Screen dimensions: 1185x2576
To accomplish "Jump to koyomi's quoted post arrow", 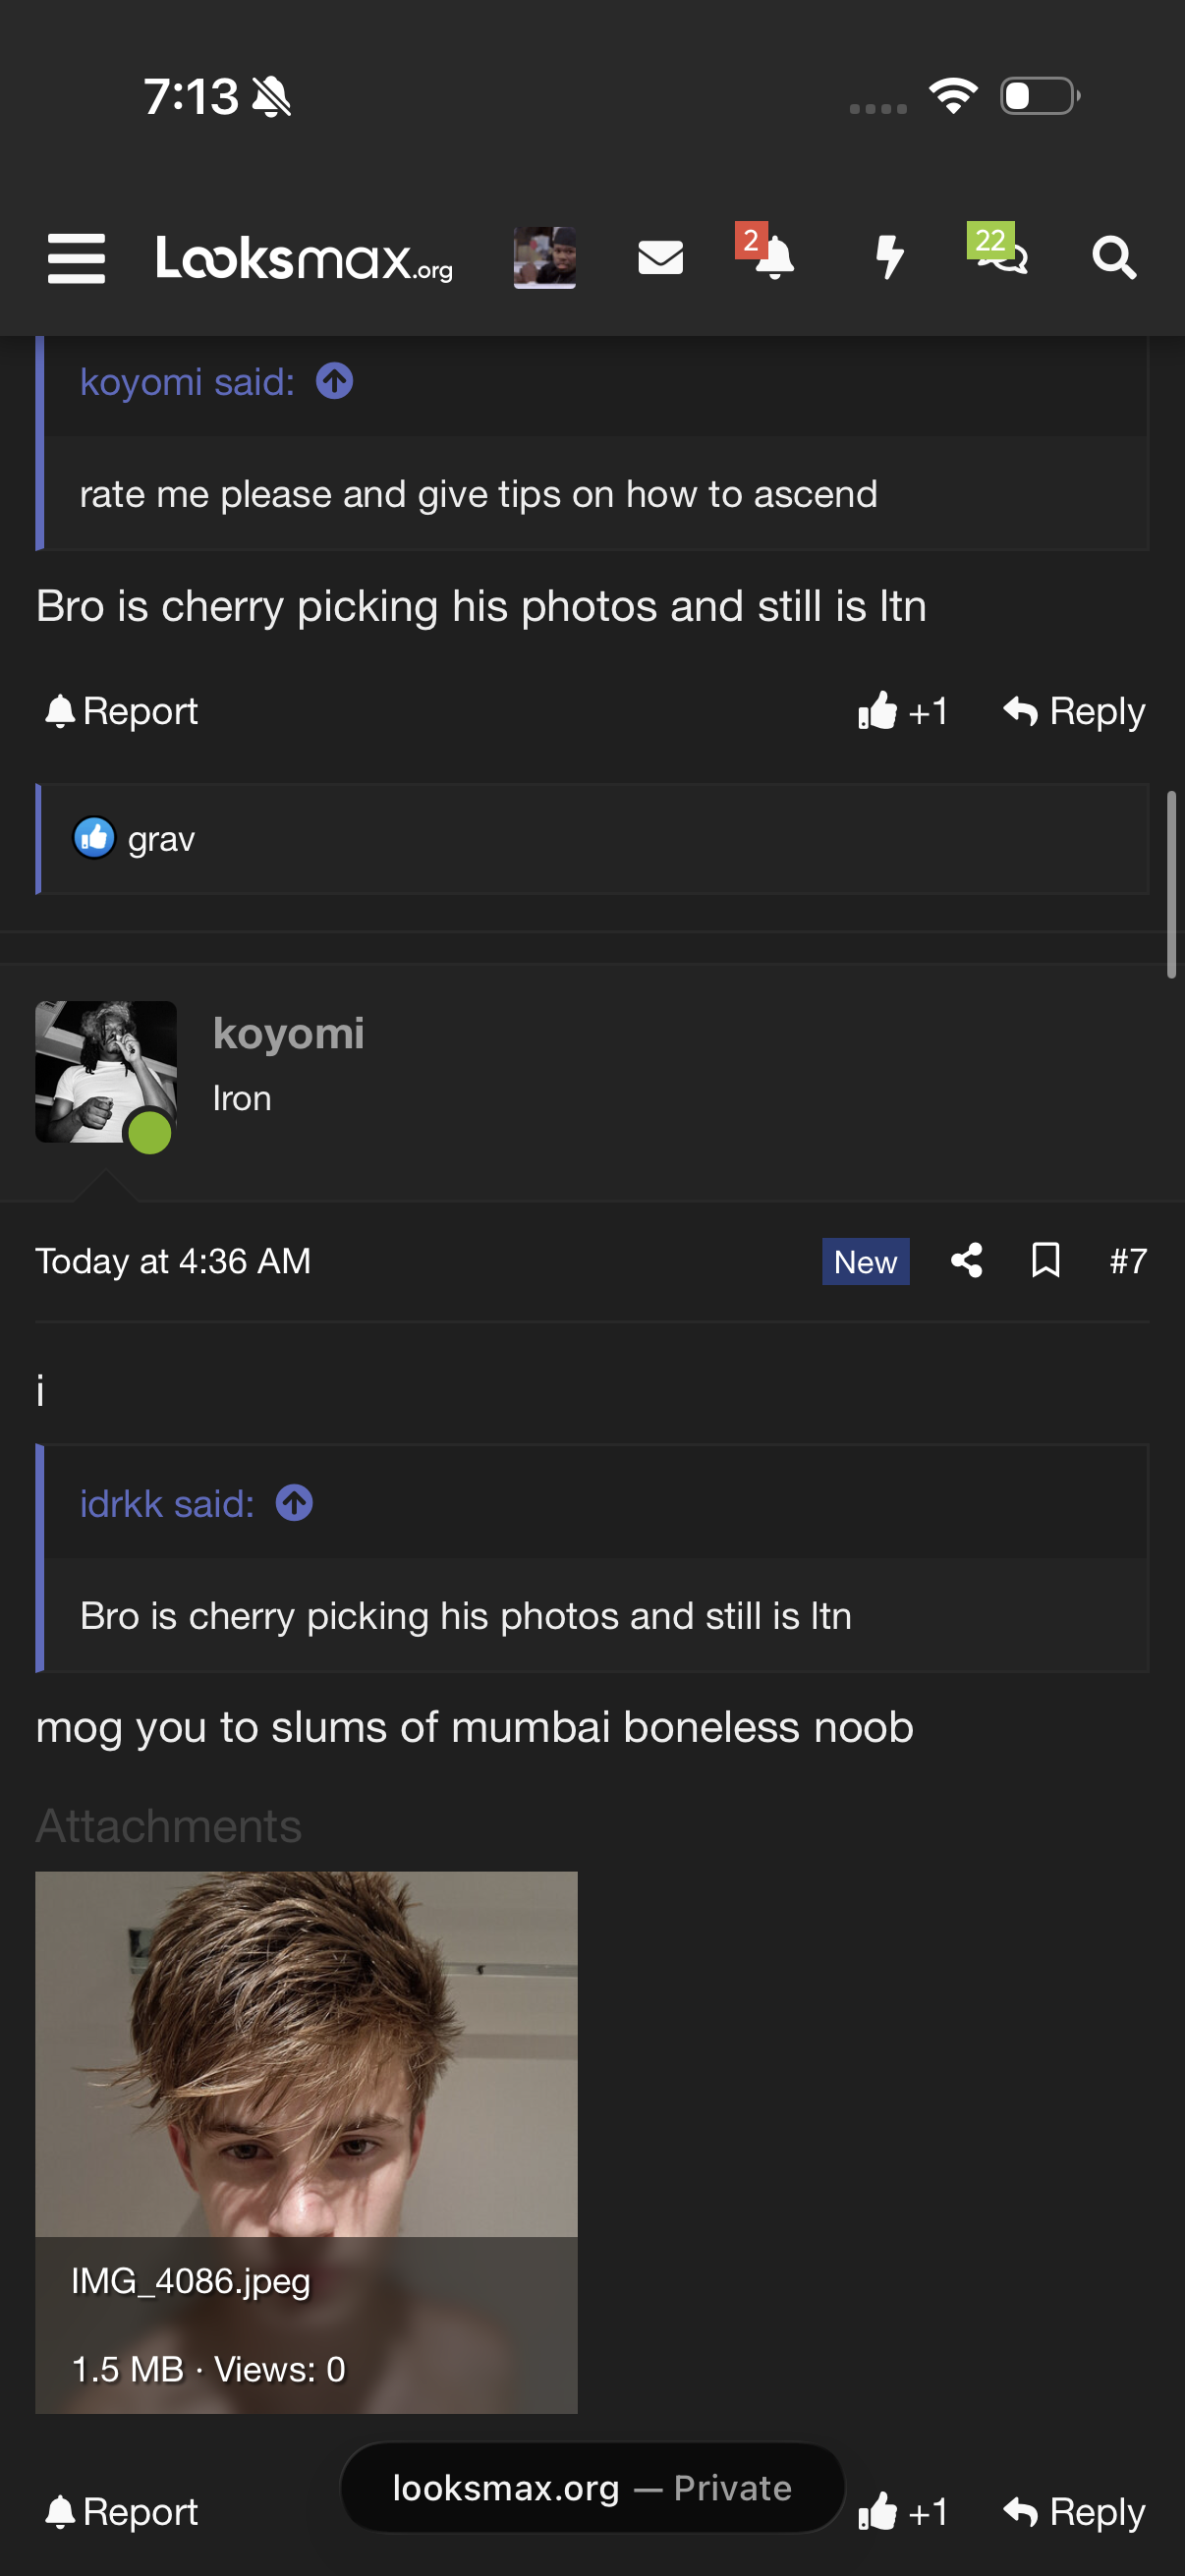I will [334, 381].
